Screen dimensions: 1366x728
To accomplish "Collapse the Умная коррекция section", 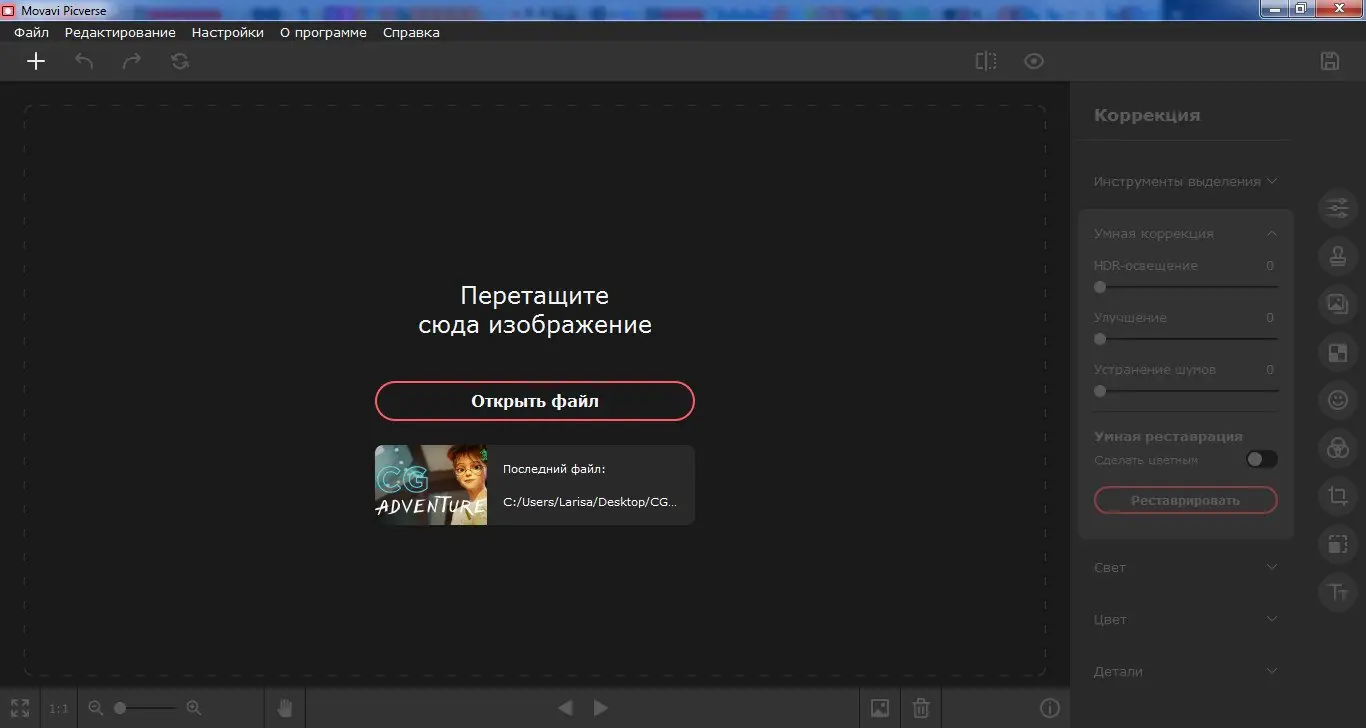I will 1271,232.
